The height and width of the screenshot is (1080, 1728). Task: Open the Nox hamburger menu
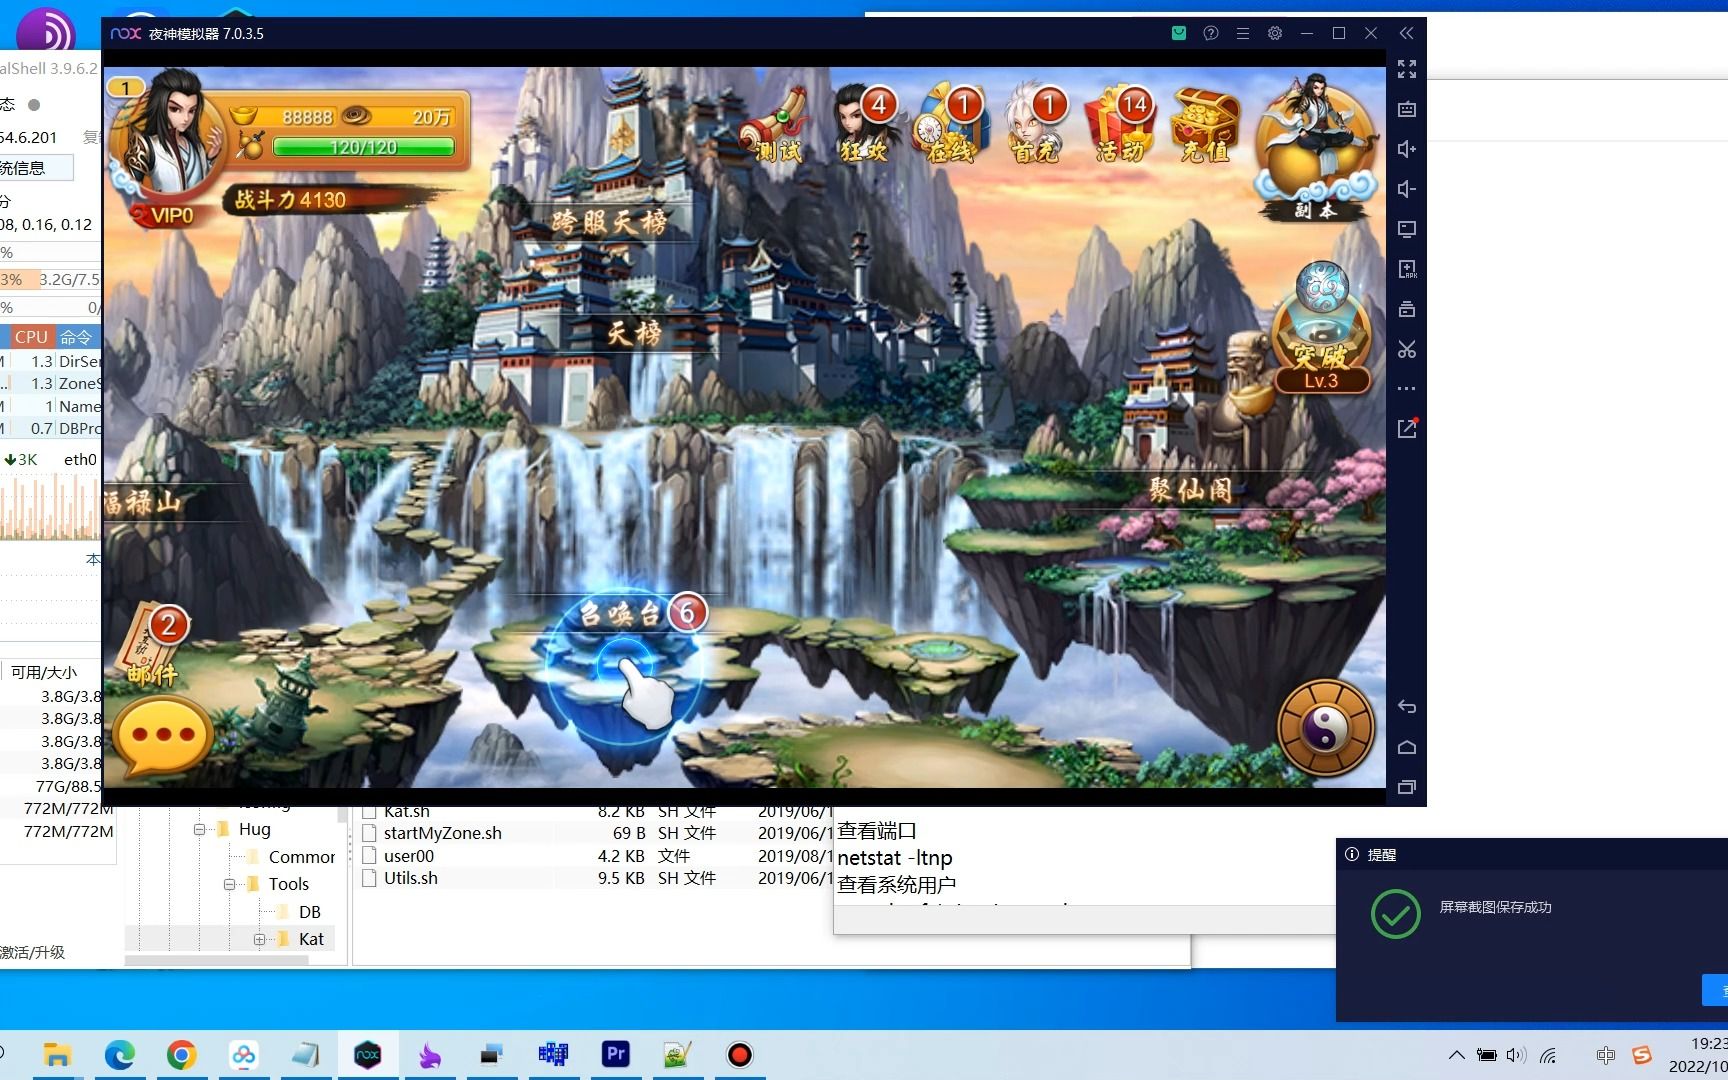click(x=1243, y=33)
